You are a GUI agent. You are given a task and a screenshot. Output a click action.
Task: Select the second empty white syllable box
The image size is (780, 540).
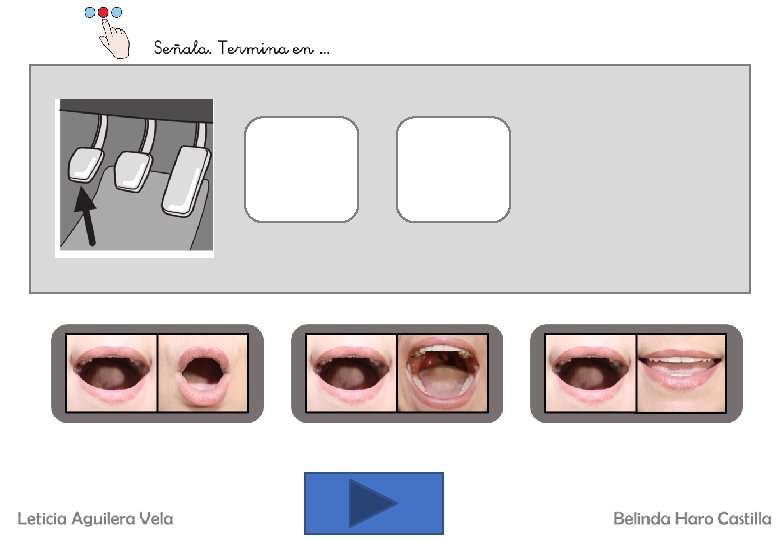454,170
